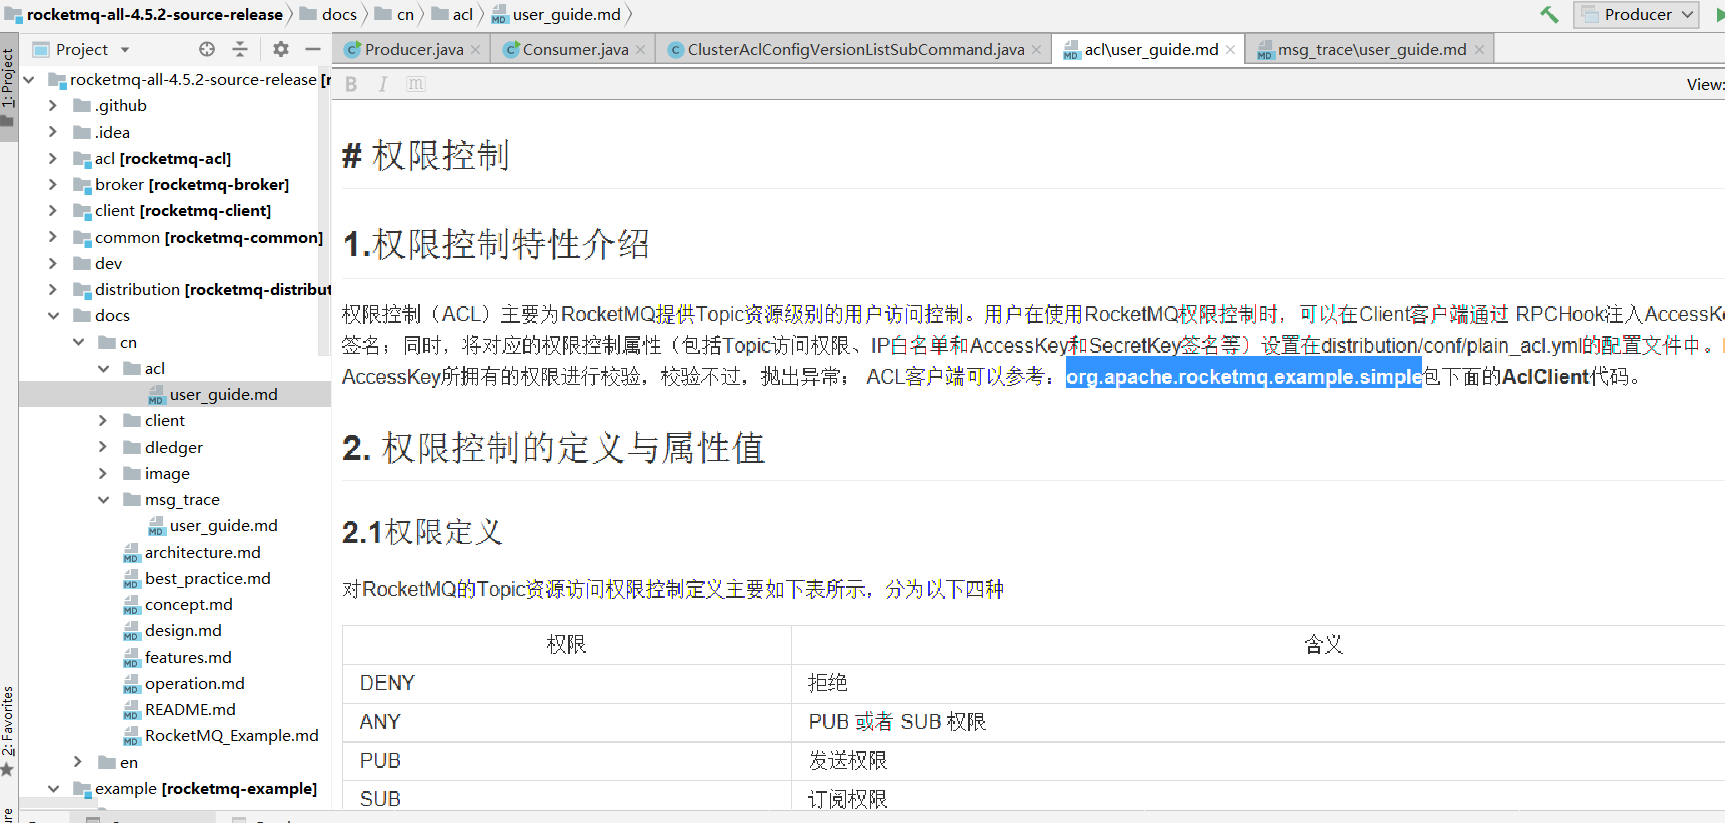Screen dimensions: 1725x823
Task: Click the collapse all icon in Project panel
Action: (240, 49)
